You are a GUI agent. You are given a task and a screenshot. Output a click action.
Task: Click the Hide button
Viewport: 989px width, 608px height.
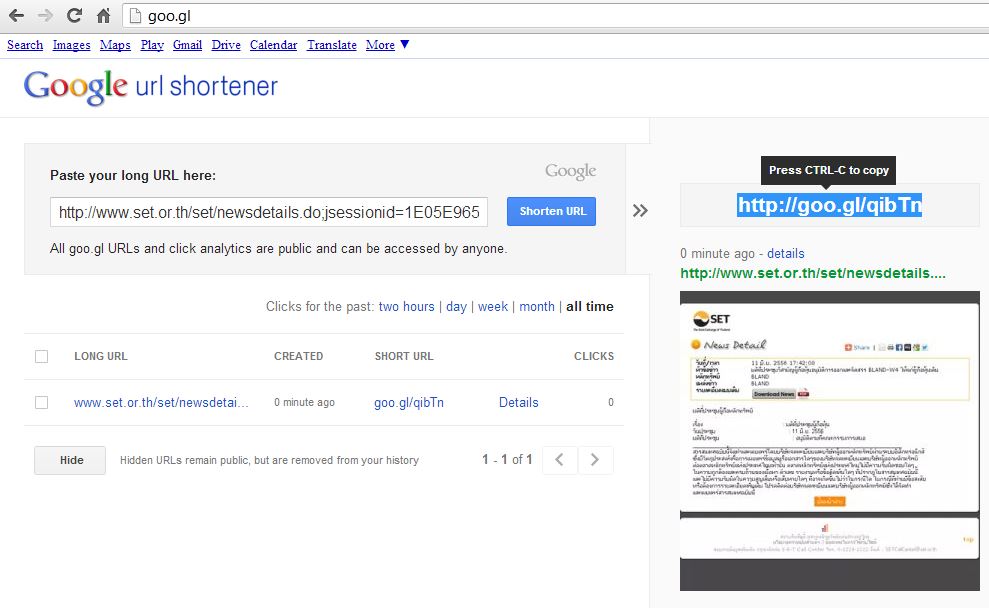click(x=70, y=460)
